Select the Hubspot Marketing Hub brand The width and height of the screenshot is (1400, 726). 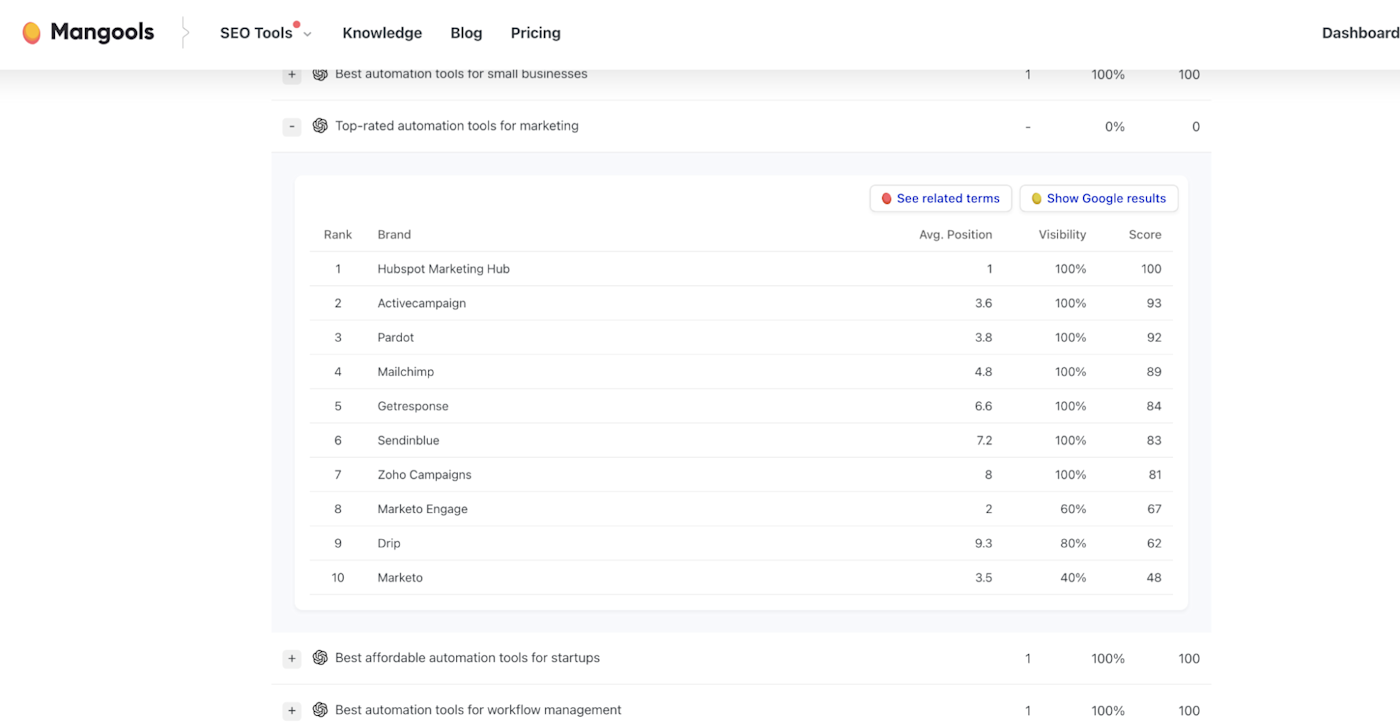[444, 269]
